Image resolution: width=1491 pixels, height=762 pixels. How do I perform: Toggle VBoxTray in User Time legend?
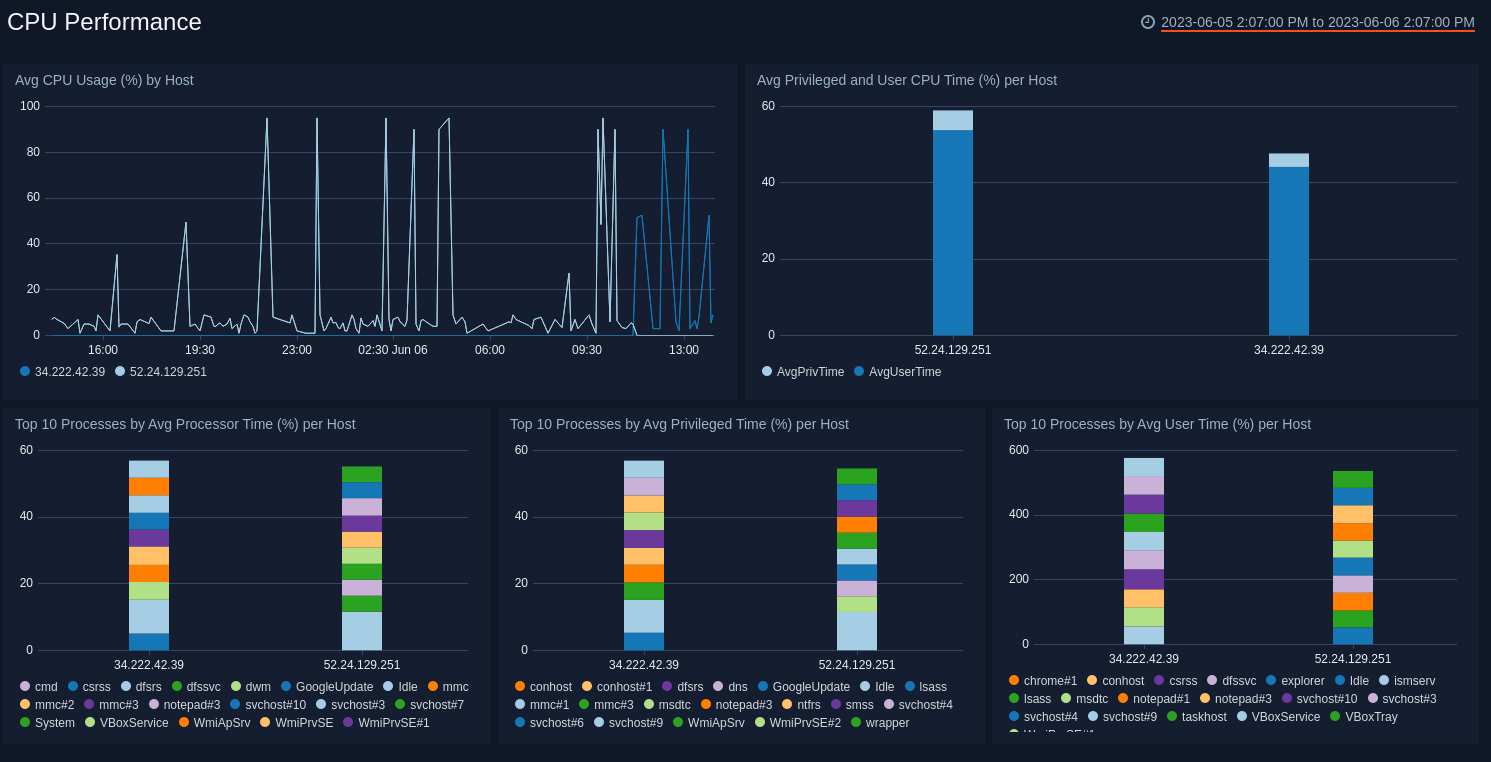[1364, 717]
